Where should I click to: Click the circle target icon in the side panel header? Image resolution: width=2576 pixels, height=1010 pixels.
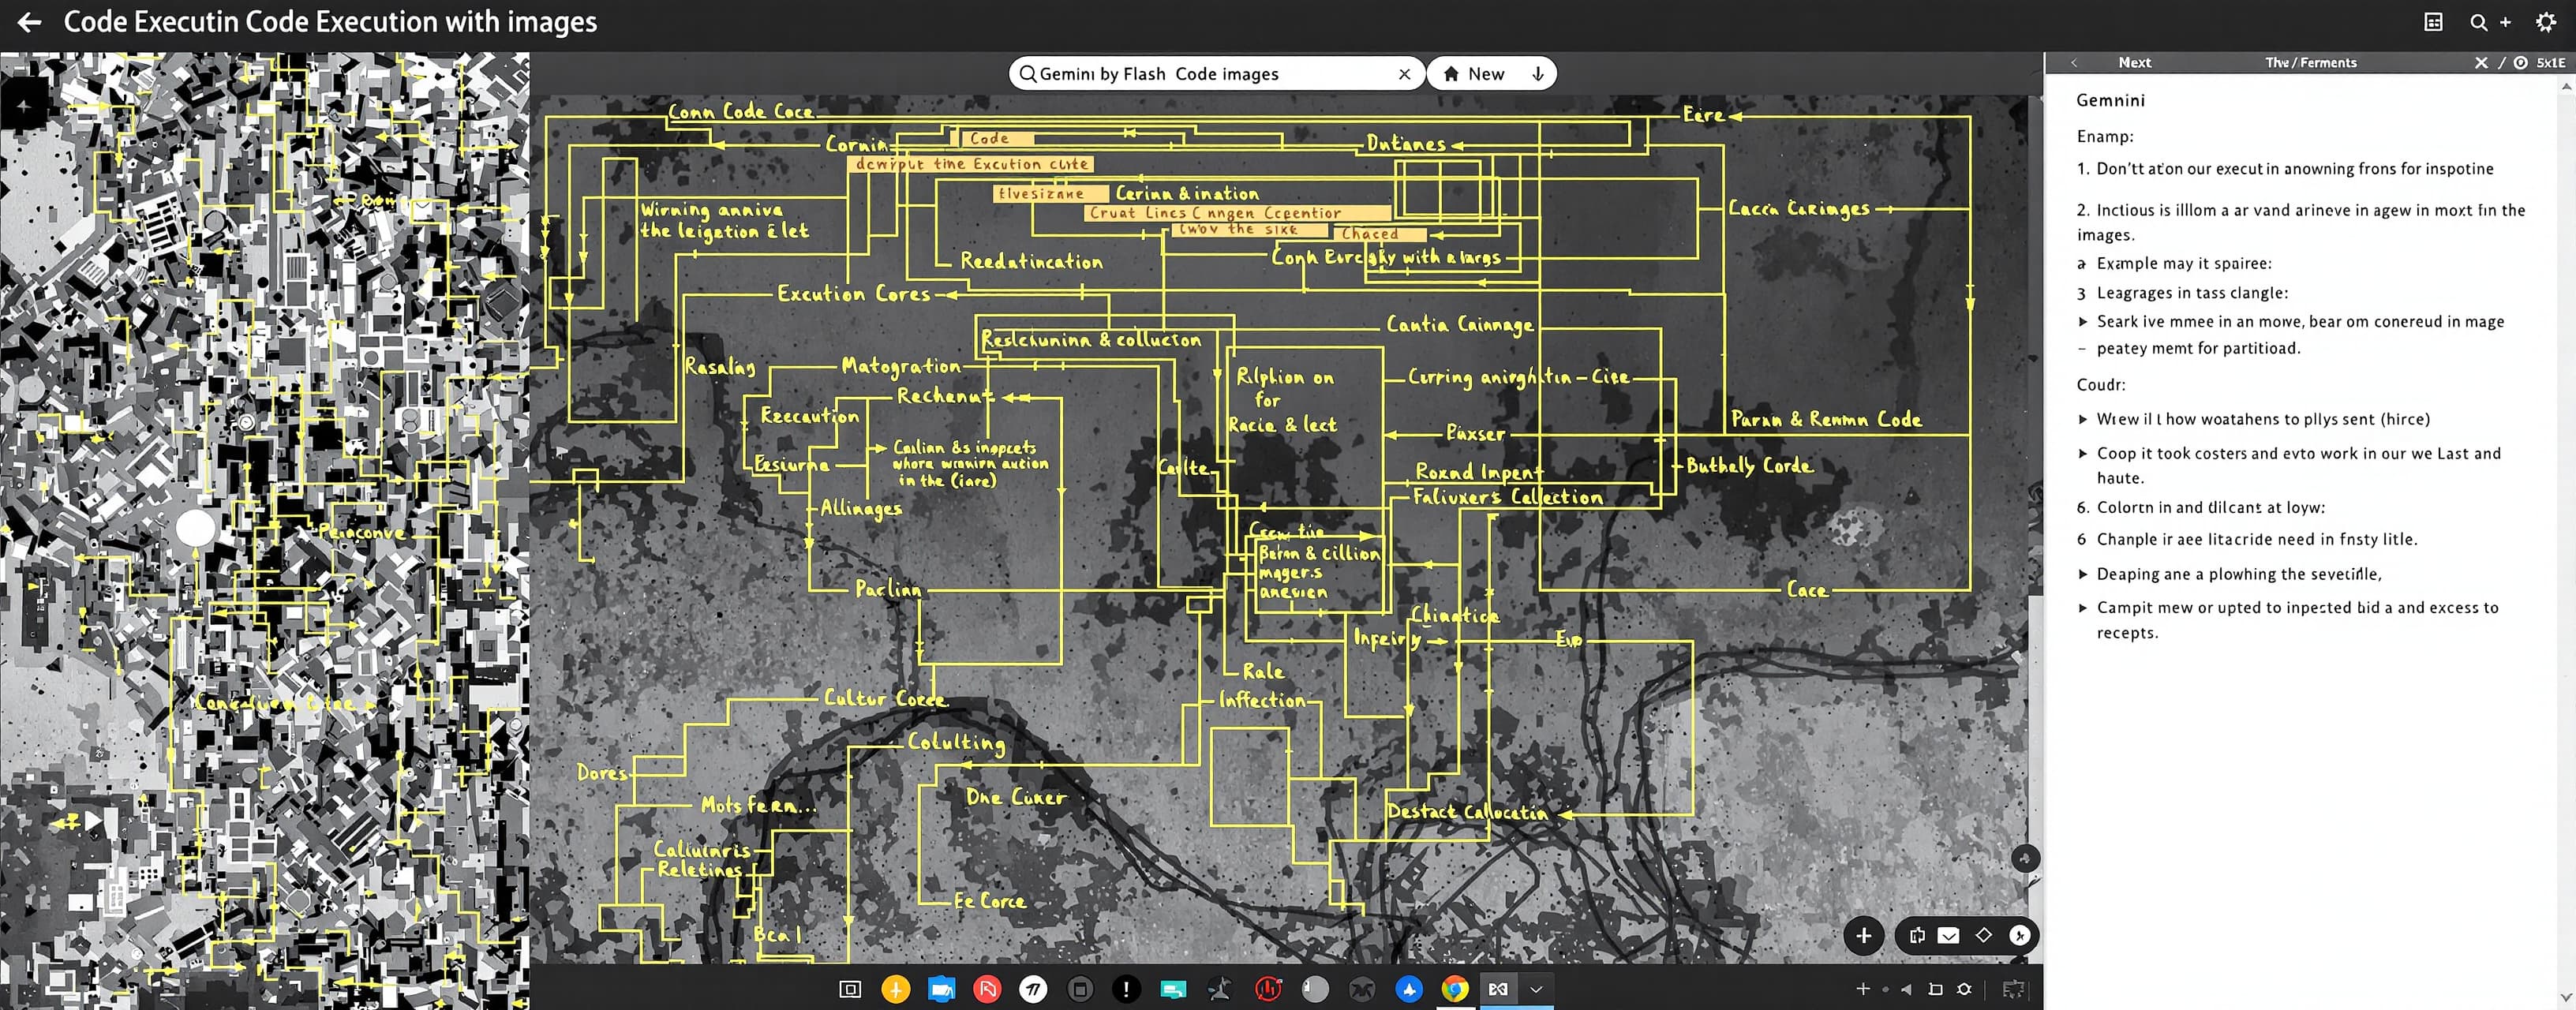[x=2521, y=62]
